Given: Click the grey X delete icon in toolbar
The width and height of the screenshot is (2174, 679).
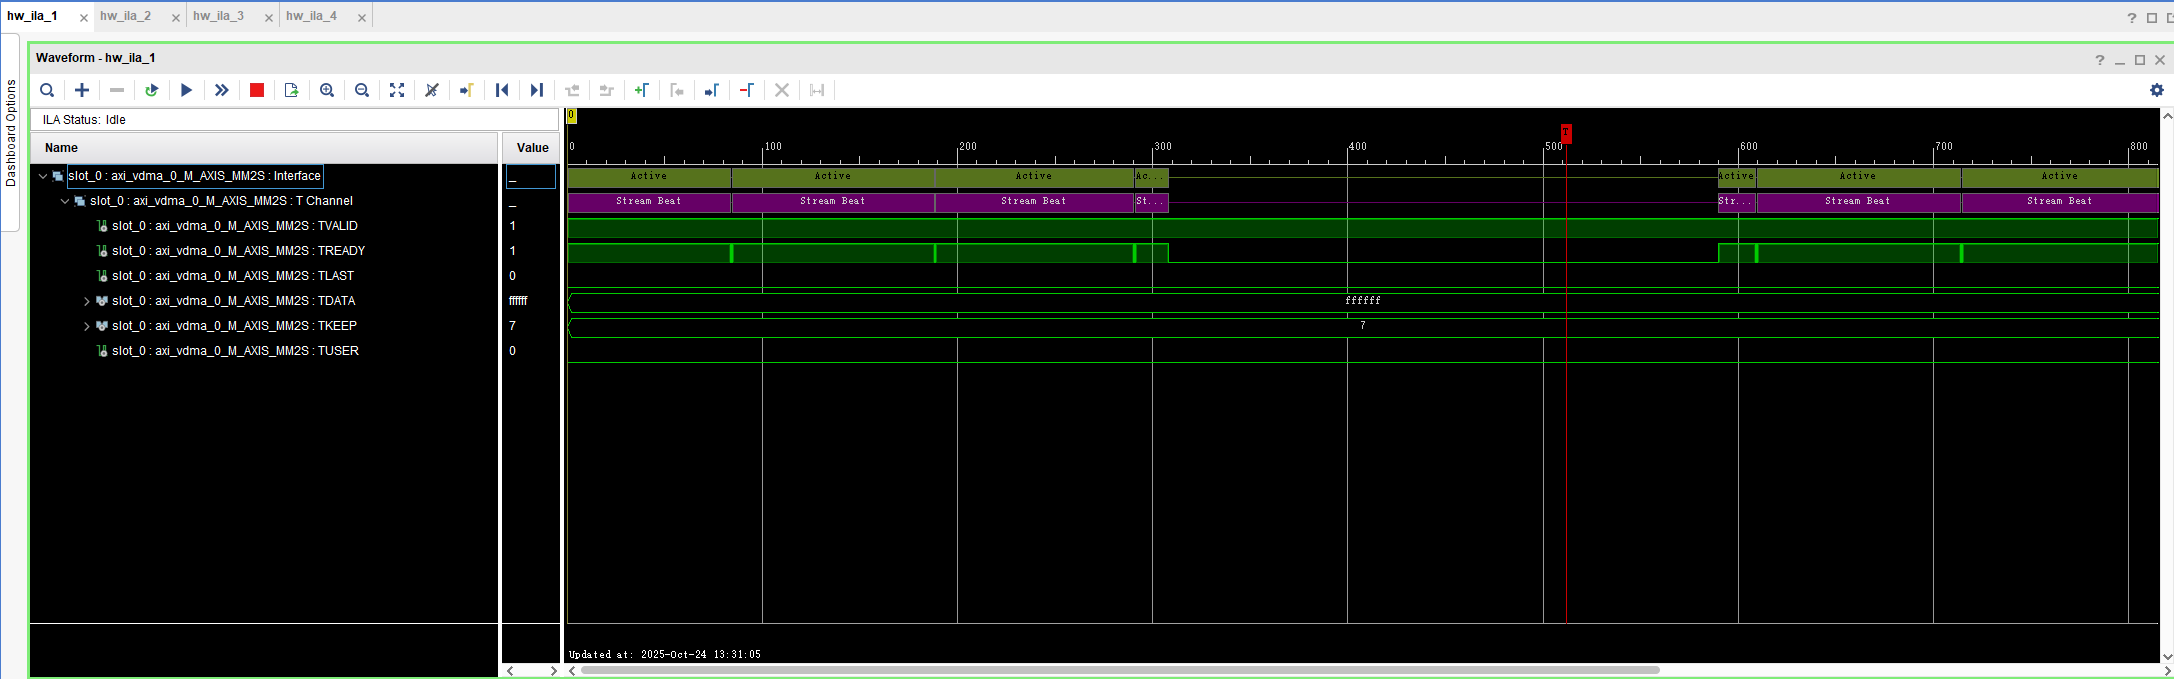Looking at the screenshot, I should coord(782,90).
